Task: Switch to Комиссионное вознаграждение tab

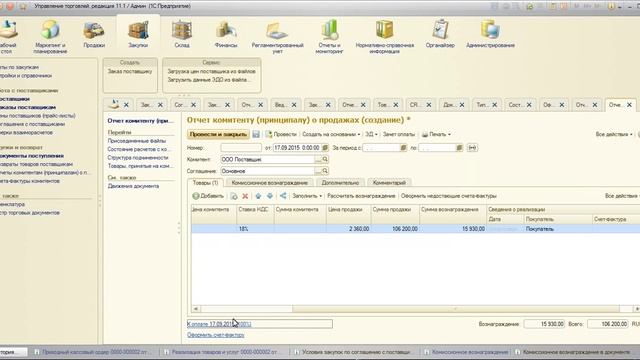Action: pyautogui.click(x=270, y=183)
